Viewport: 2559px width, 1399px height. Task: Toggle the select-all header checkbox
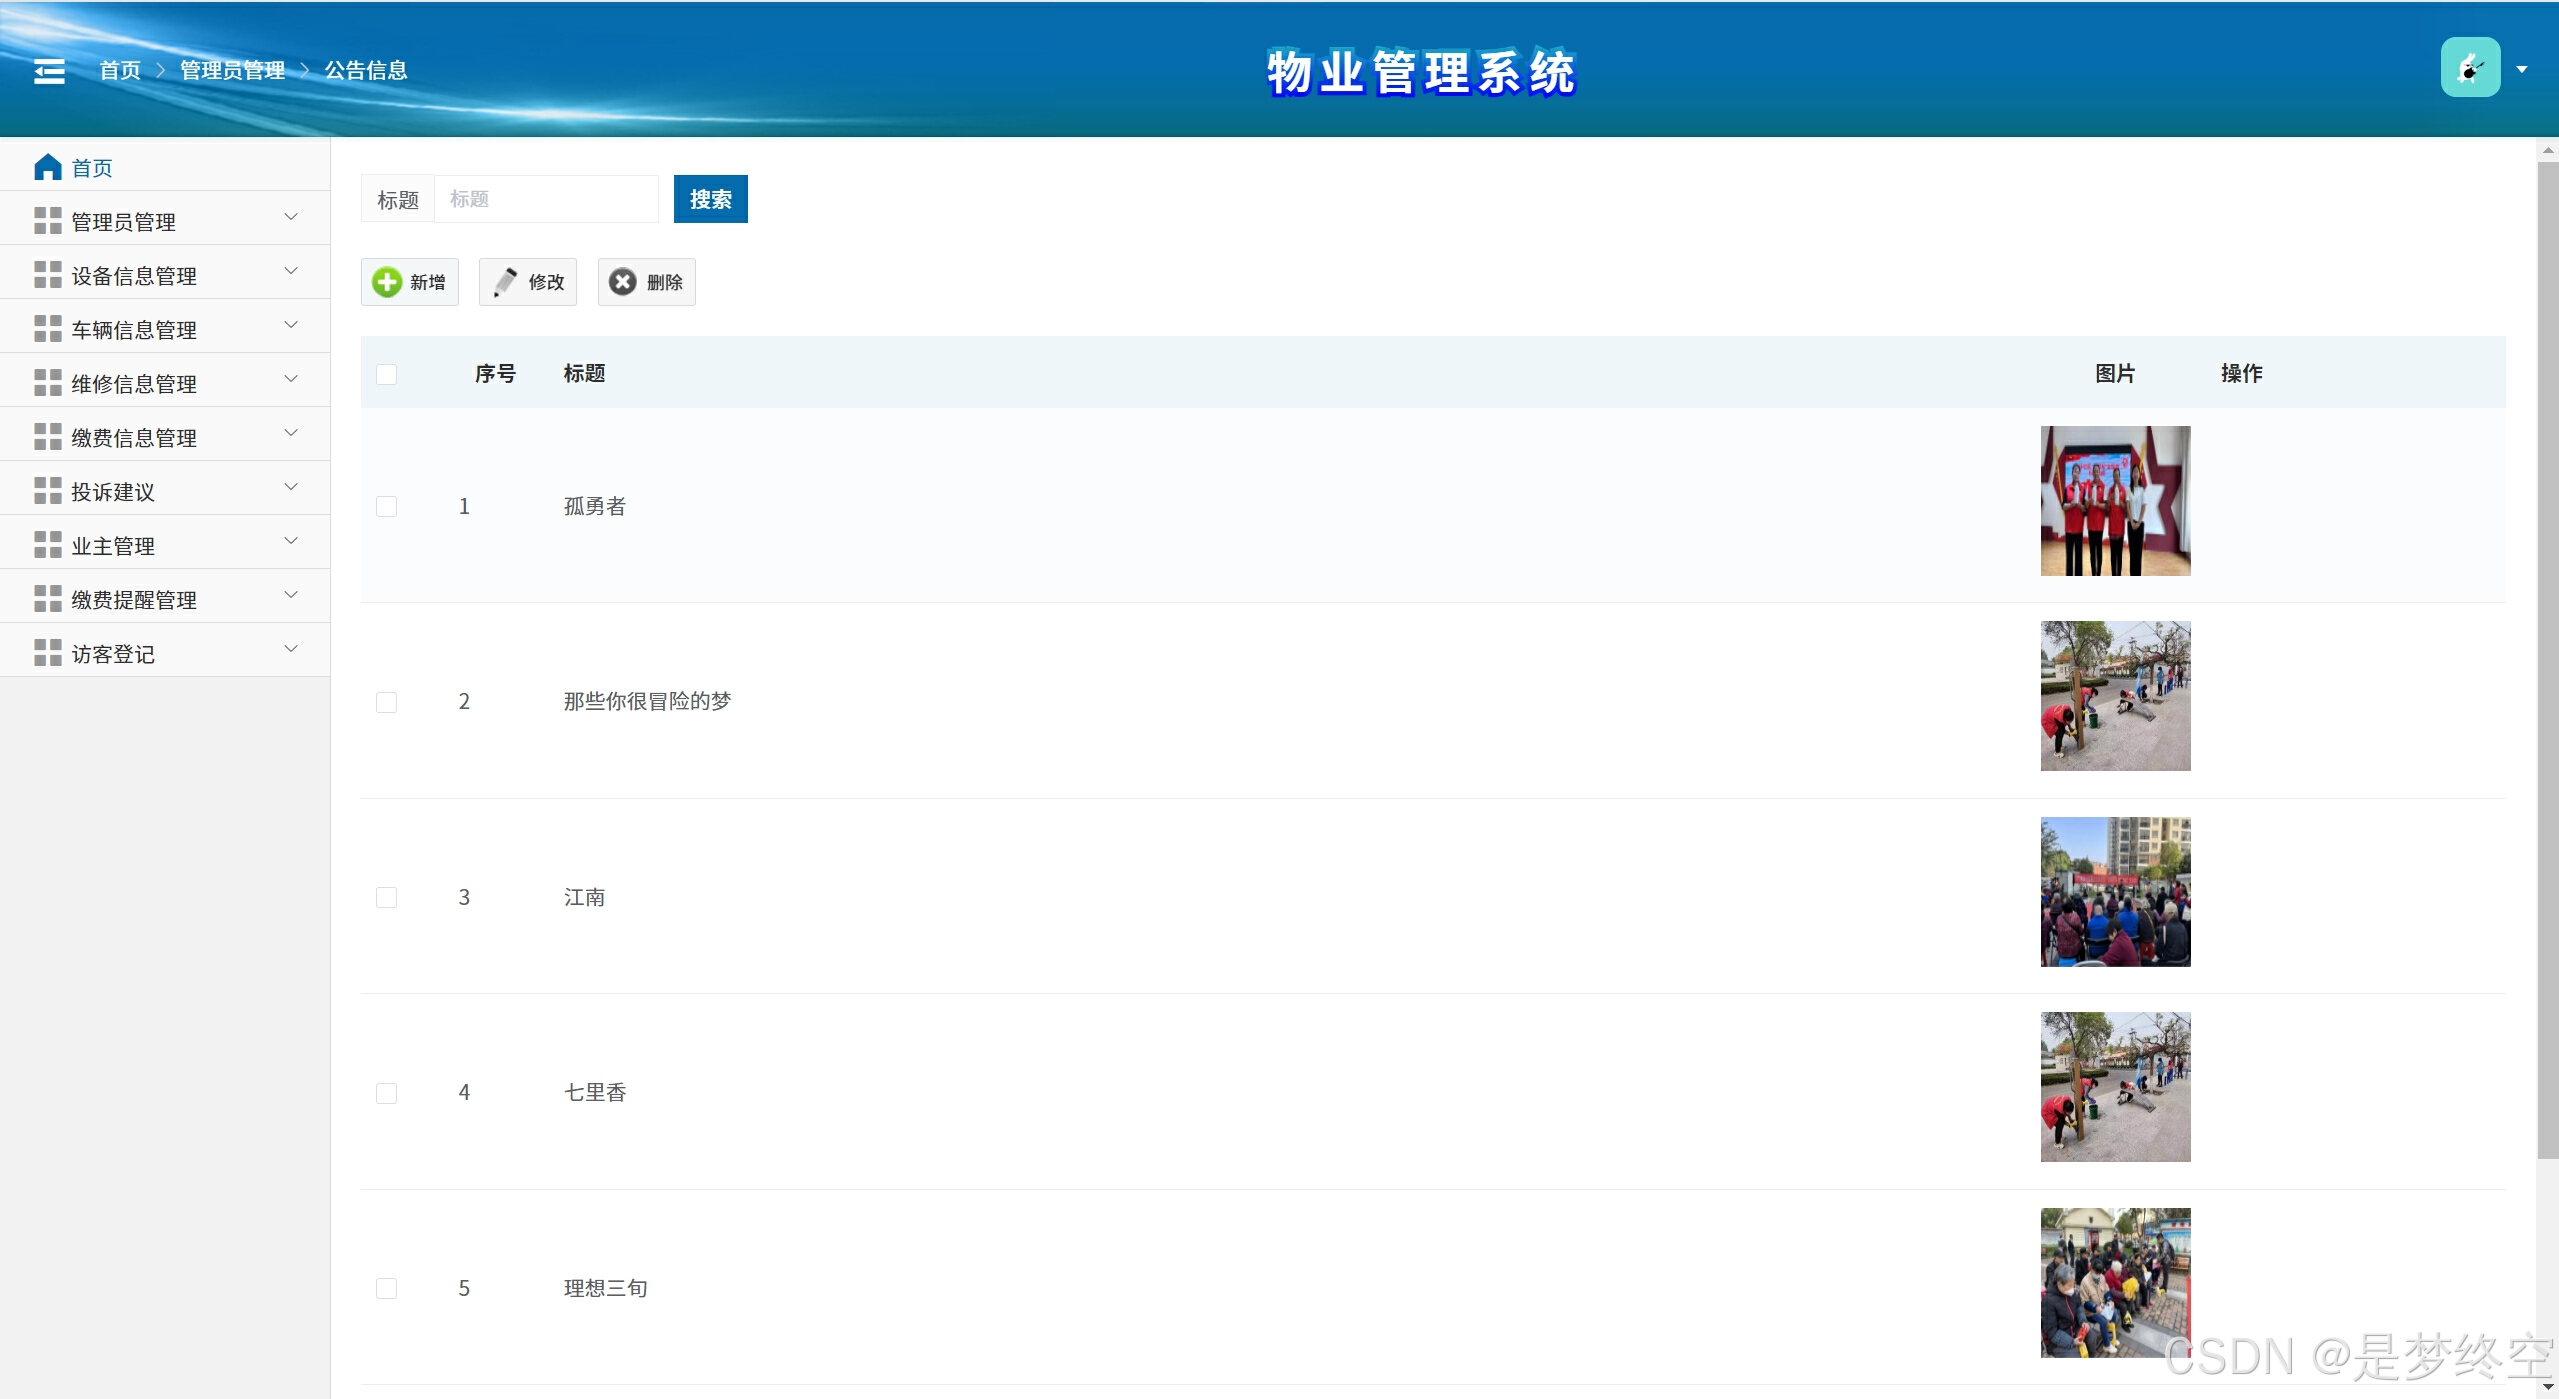[x=387, y=374]
